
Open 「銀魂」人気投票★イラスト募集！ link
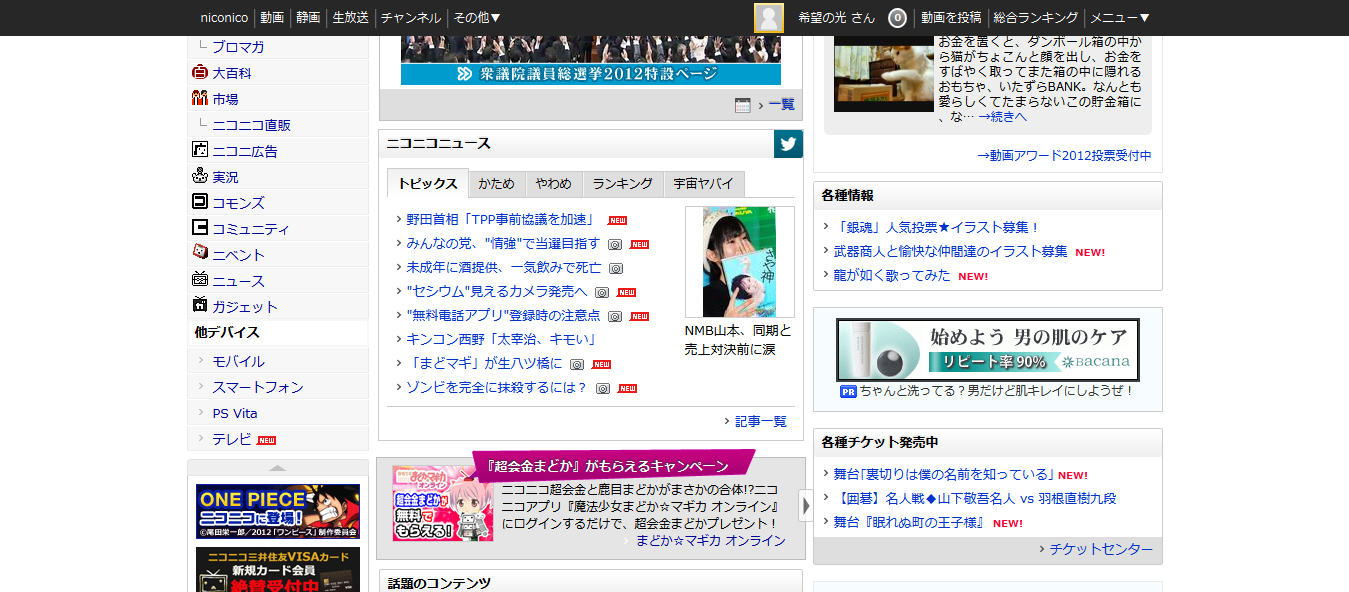pos(937,227)
